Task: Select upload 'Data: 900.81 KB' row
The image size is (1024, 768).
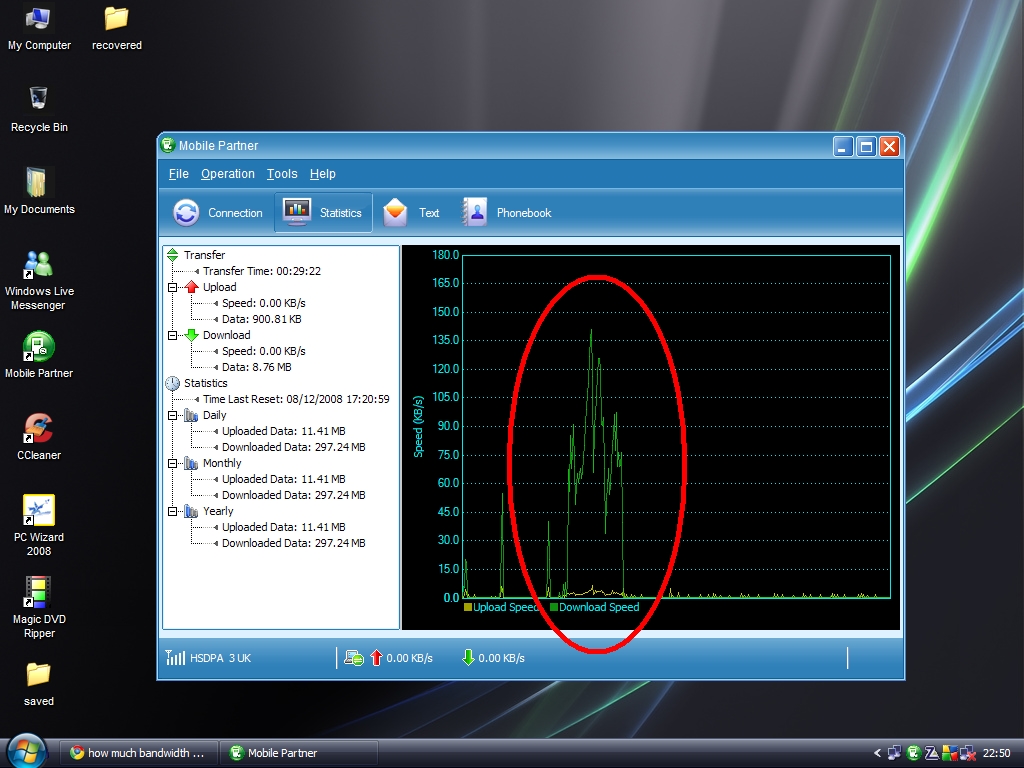Action: [261, 319]
